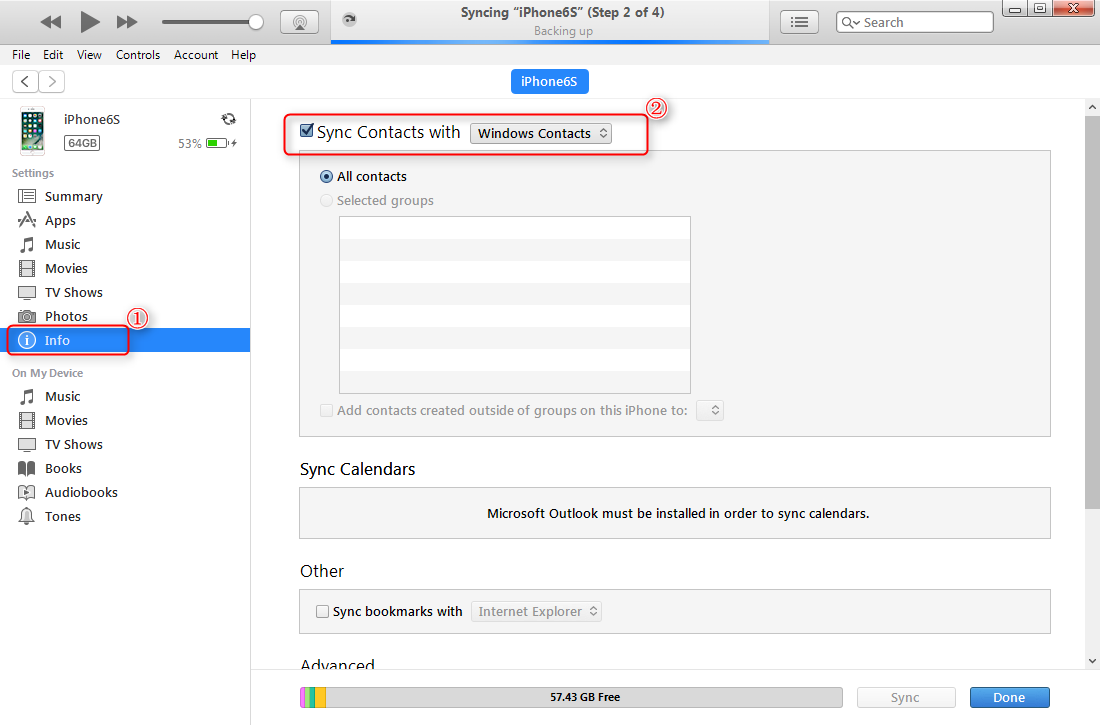This screenshot has width=1100, height=725.
Task: Open the Controls menu
Action: click(138, 55)
